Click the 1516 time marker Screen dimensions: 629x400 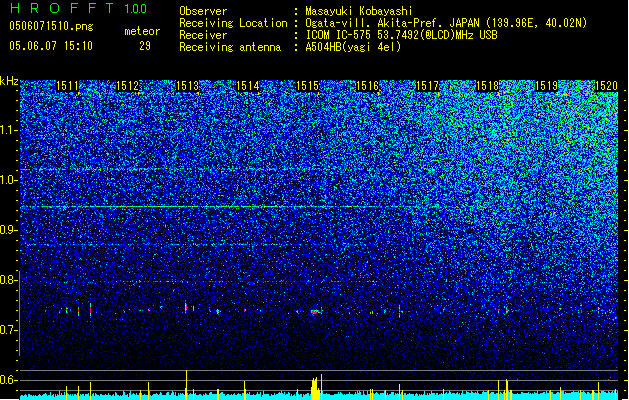367,86
